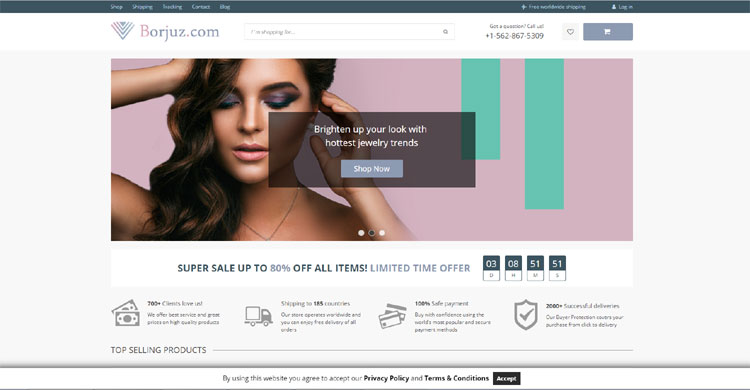Click the user icon beside Log in

(x=614, y=7)
